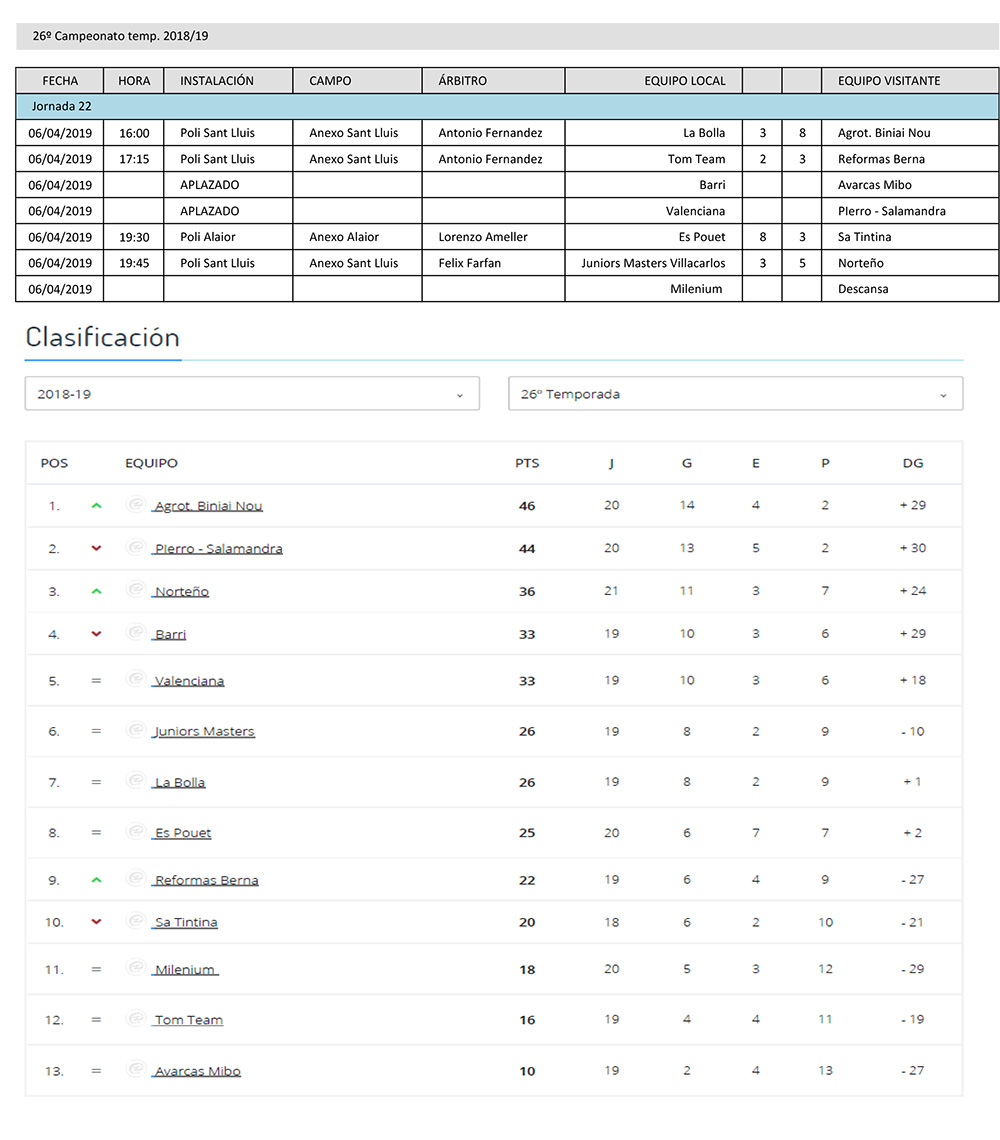Click the PTS column header
1000x1140 pixels.
[x=527, y=463]
